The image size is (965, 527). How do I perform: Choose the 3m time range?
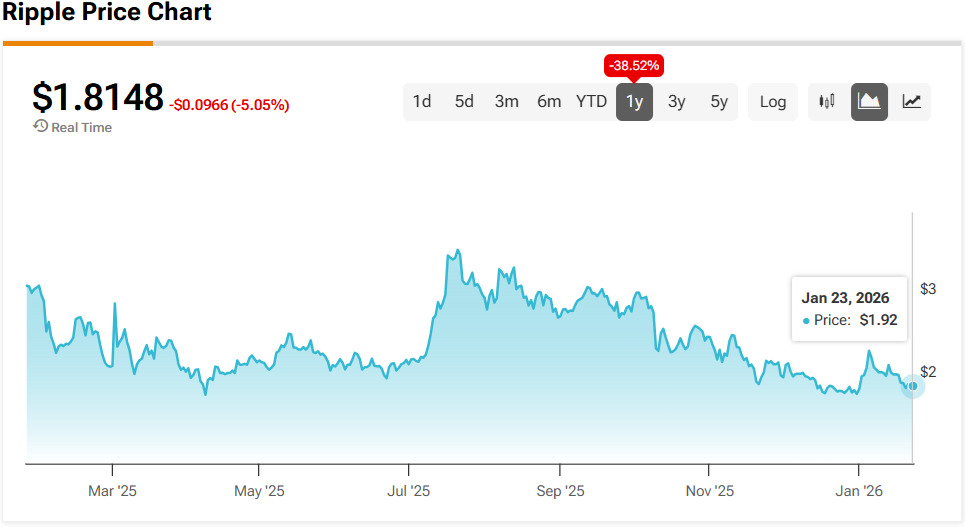pos(507,102)
